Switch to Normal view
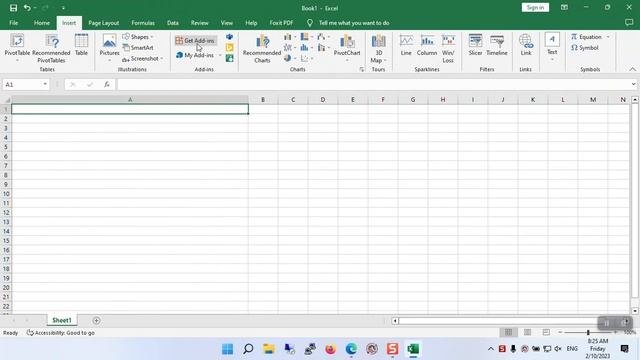The width and height of the screenshot is (640, 360). click(x=508, y=332)
